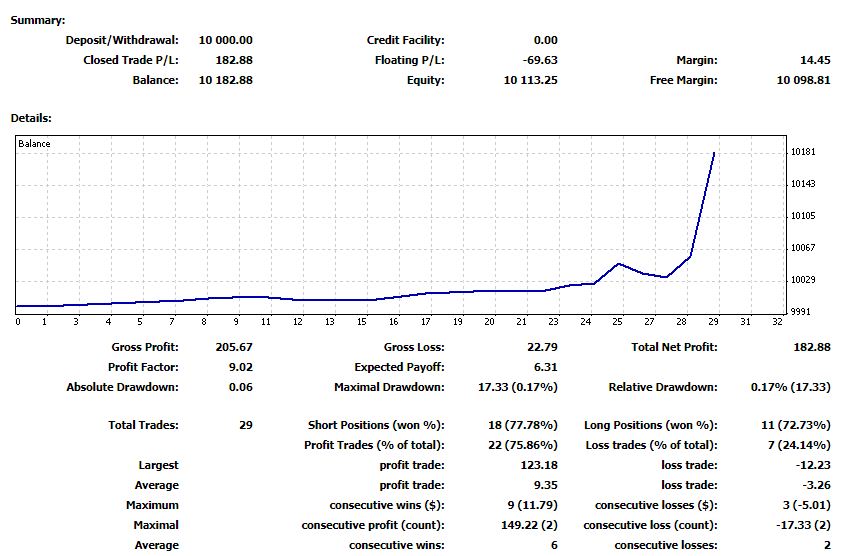
Task: Click the Details section heading
Action: point(31,118)
